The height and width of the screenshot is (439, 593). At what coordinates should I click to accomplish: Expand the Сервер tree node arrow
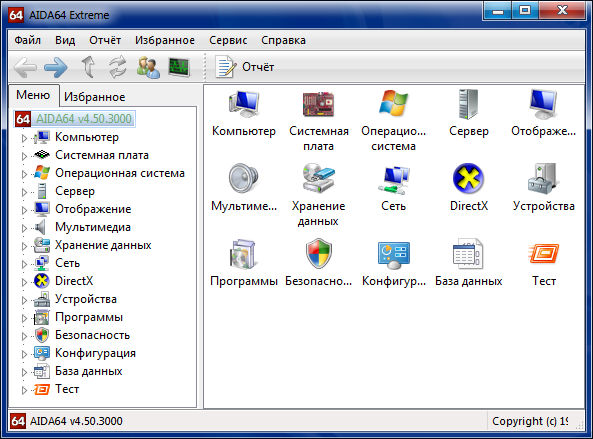coord(24,192)
